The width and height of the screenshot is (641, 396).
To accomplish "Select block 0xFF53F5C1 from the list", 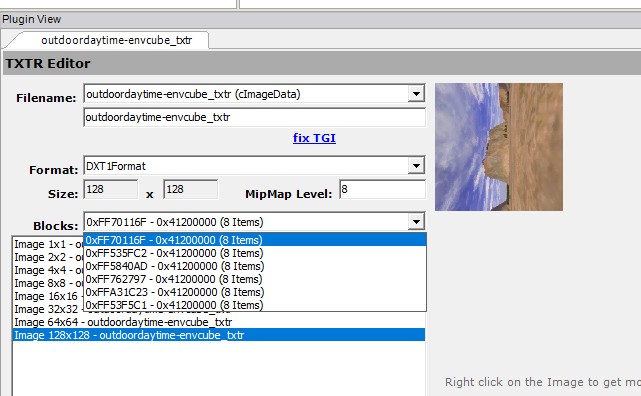I will click(x=255, y=305).
